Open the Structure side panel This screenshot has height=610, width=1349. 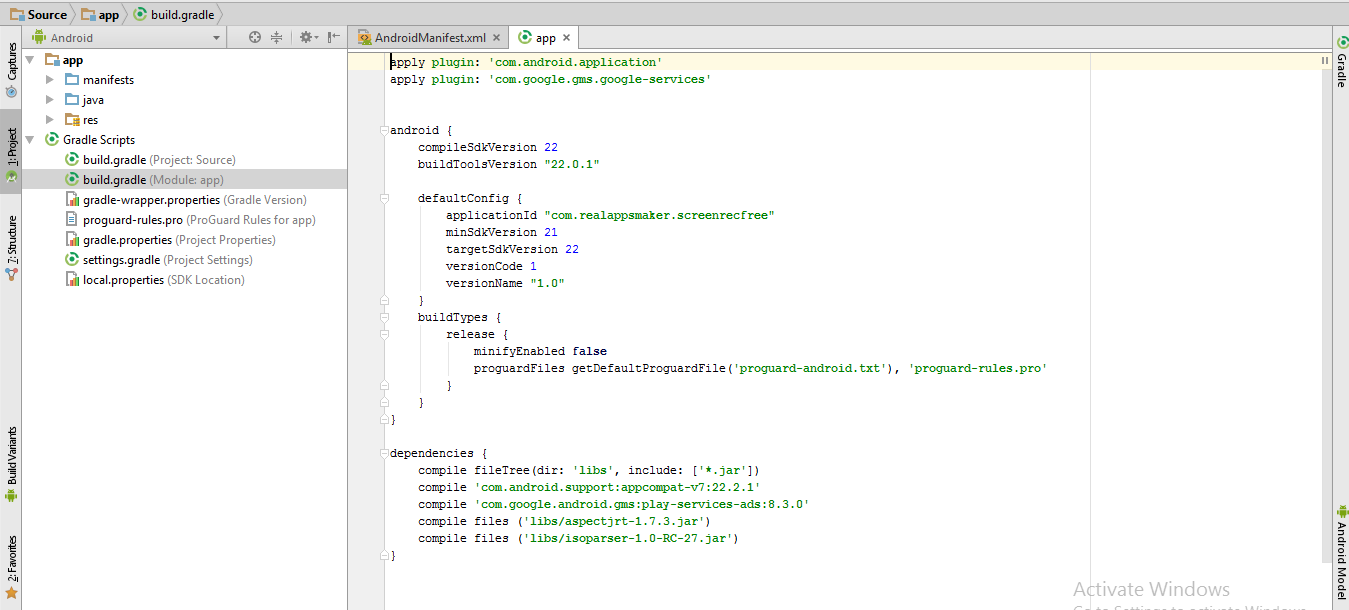click(11, 245)
